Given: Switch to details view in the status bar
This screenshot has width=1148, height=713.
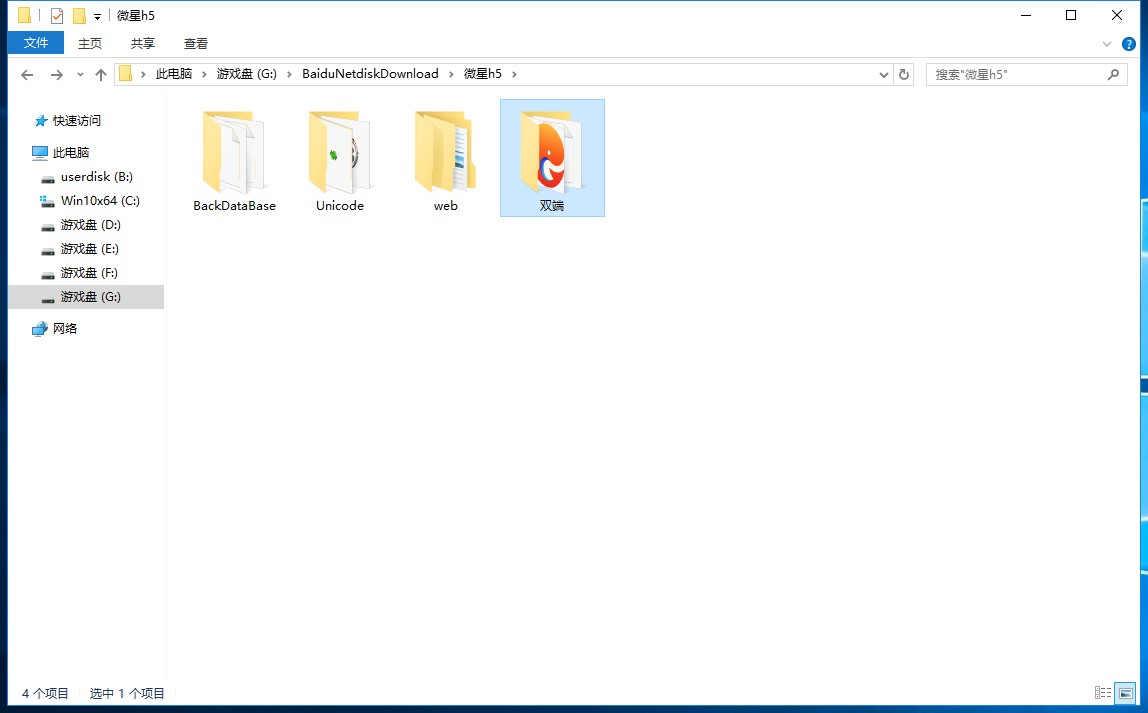Looking at the screenshot, I should (1103, 693).
